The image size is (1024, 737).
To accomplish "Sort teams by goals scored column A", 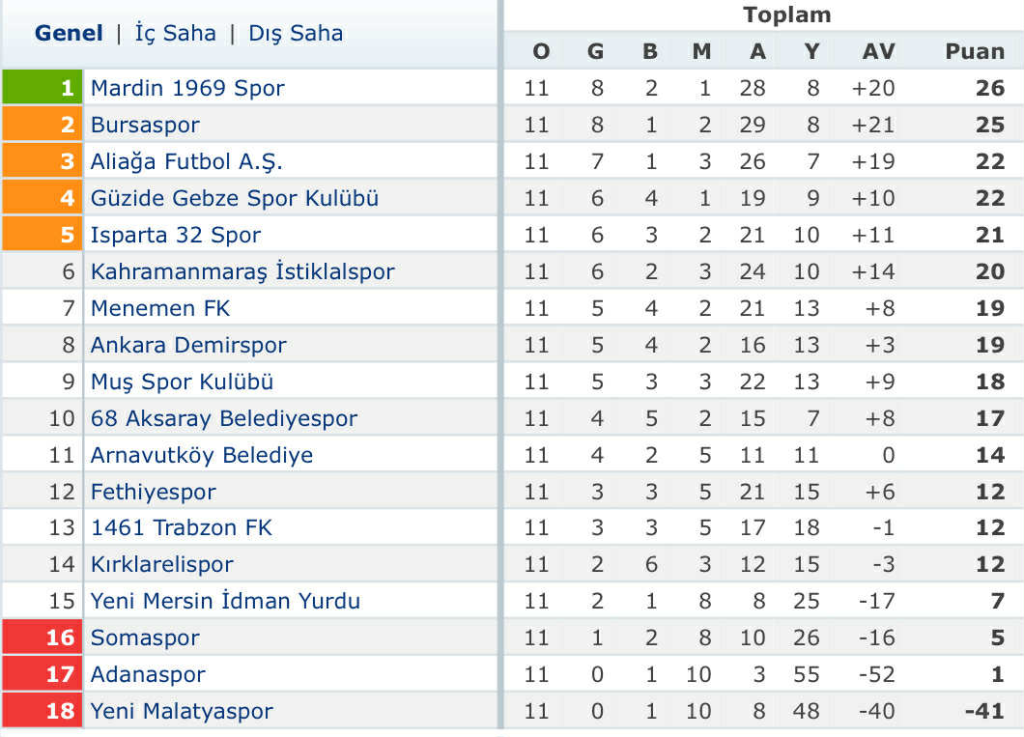I will point(757,51).
